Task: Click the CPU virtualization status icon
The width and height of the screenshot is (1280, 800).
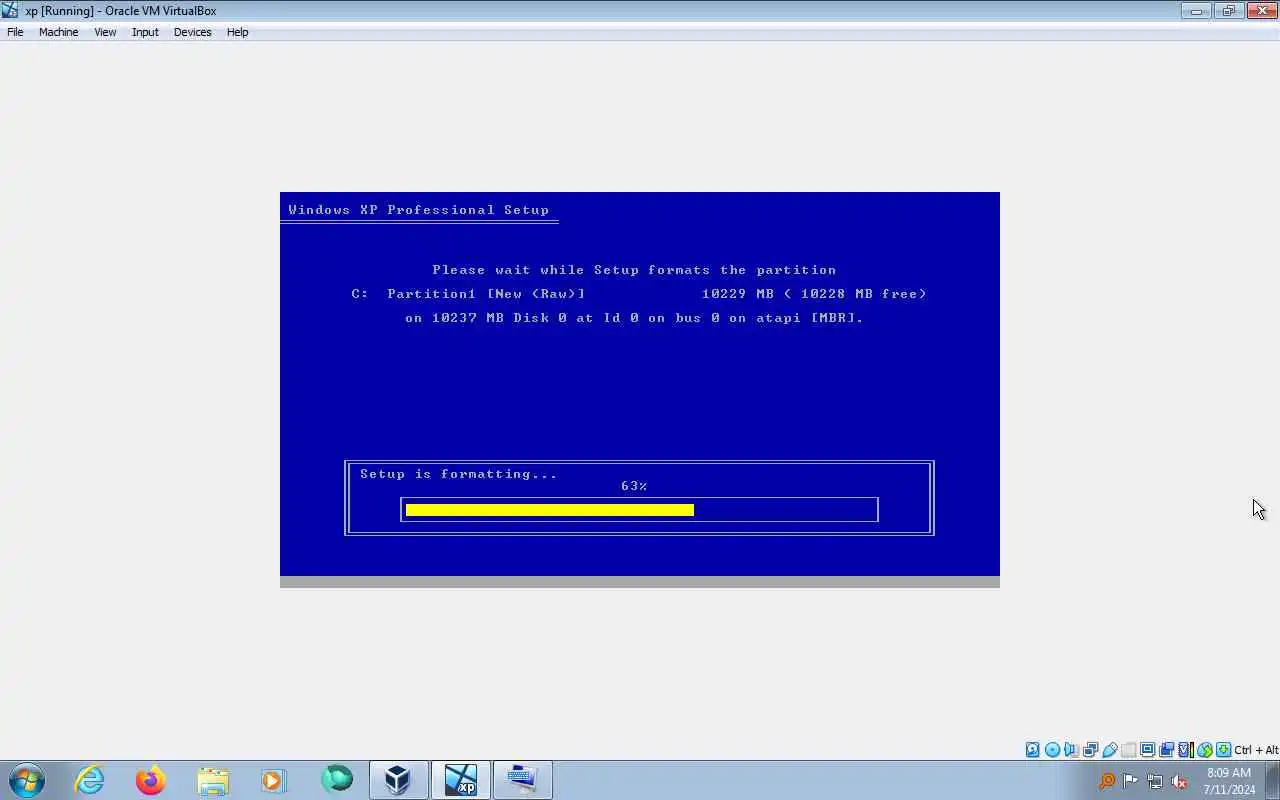Action: (1185, 750)
